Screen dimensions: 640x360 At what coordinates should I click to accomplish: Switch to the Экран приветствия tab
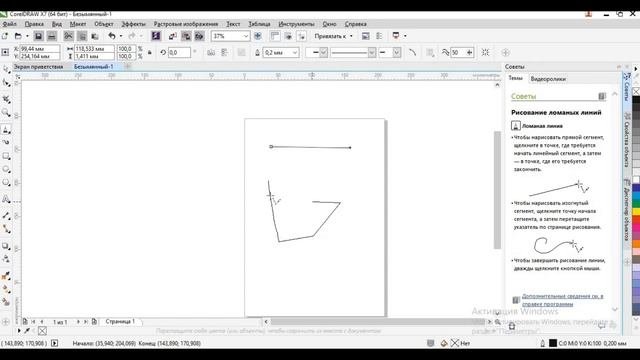click(39, 67)
